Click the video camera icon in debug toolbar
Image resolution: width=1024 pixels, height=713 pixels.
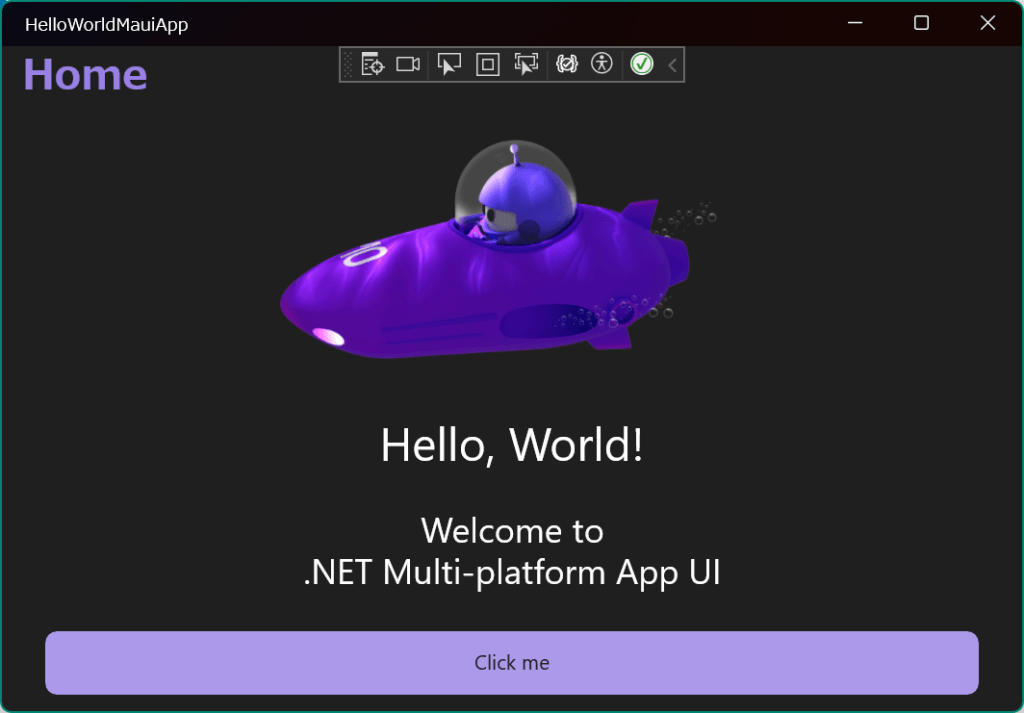coord(407,65)
